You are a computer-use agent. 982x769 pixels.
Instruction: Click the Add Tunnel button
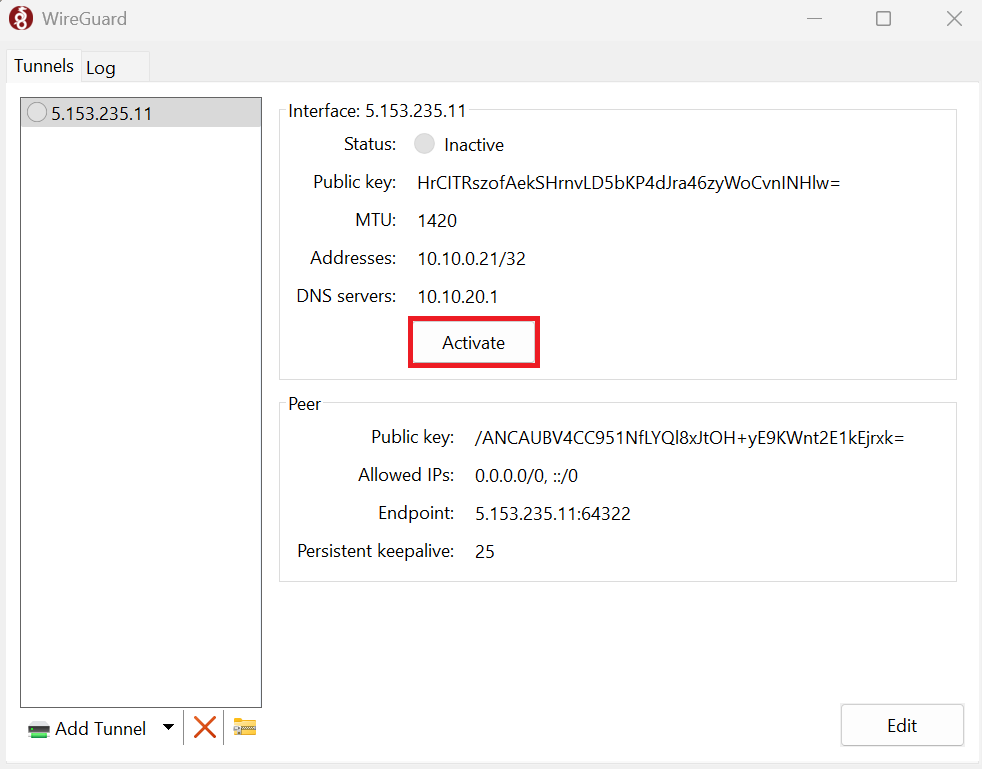[88, 728]
